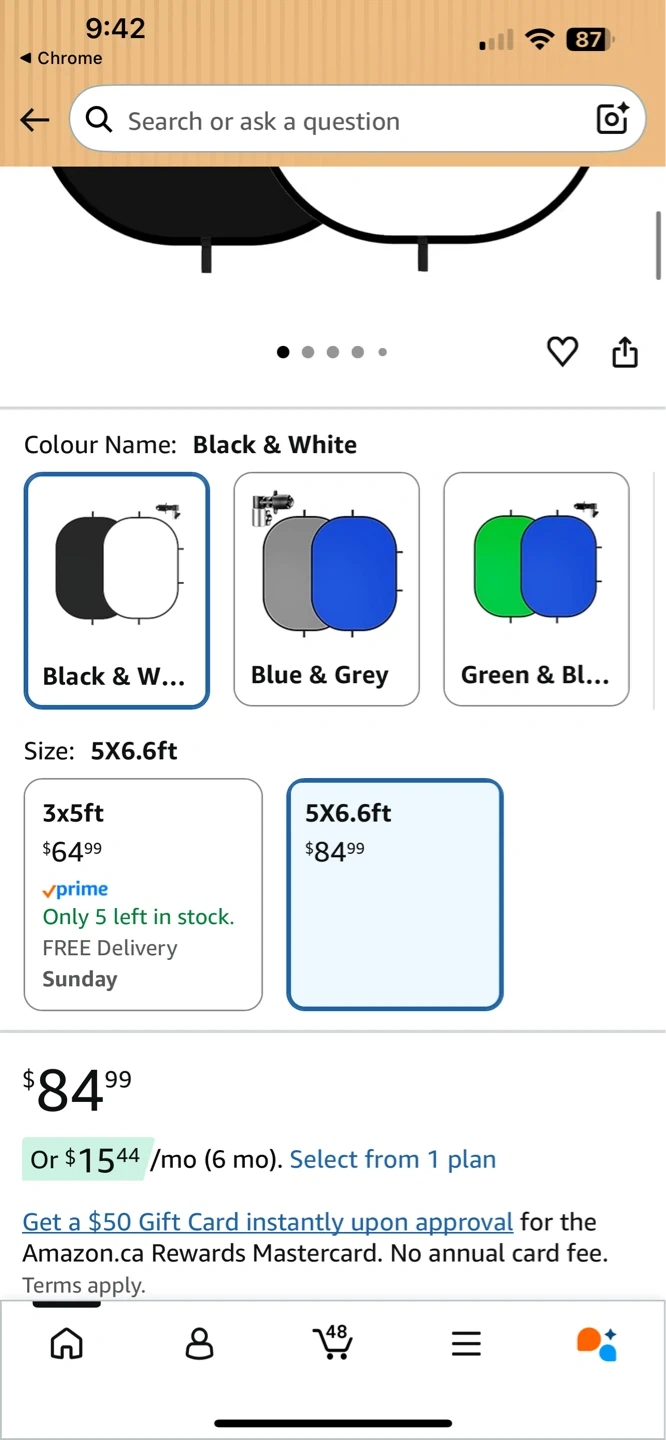666x1440 pixels.
Task: Tap the back arrow icon
Action: 35,121
